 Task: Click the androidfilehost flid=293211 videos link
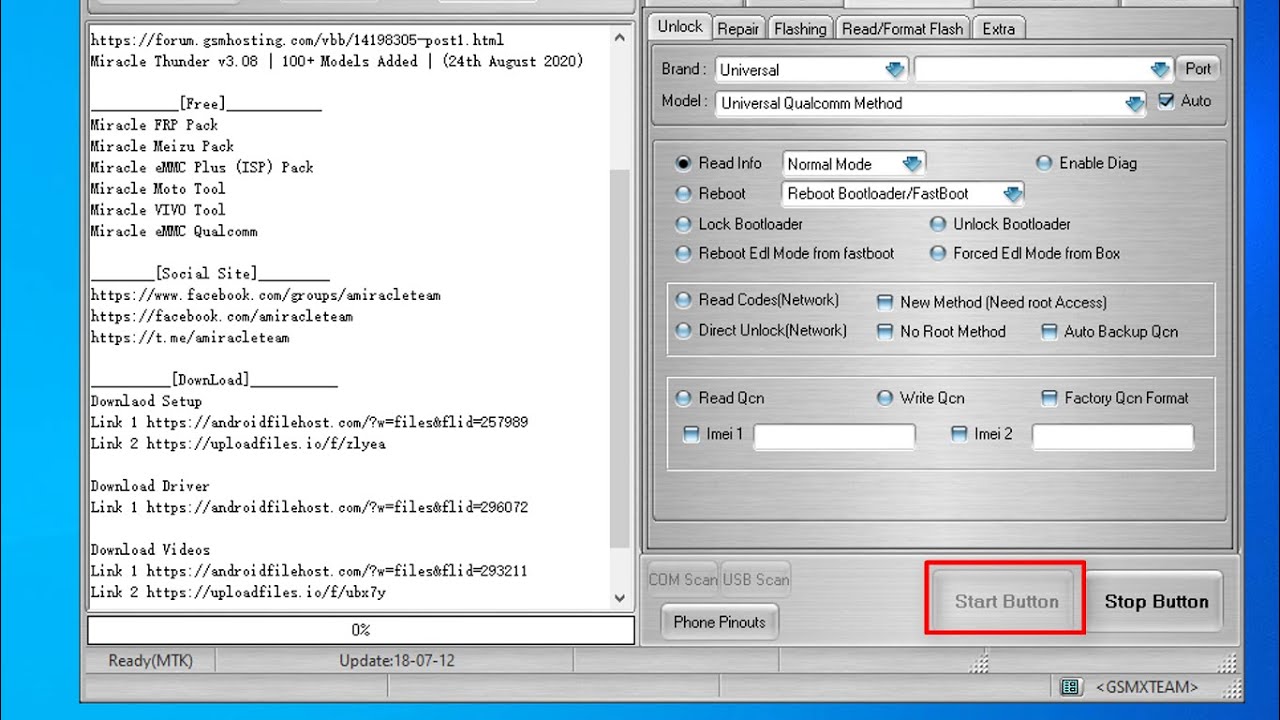coord(337,571)
